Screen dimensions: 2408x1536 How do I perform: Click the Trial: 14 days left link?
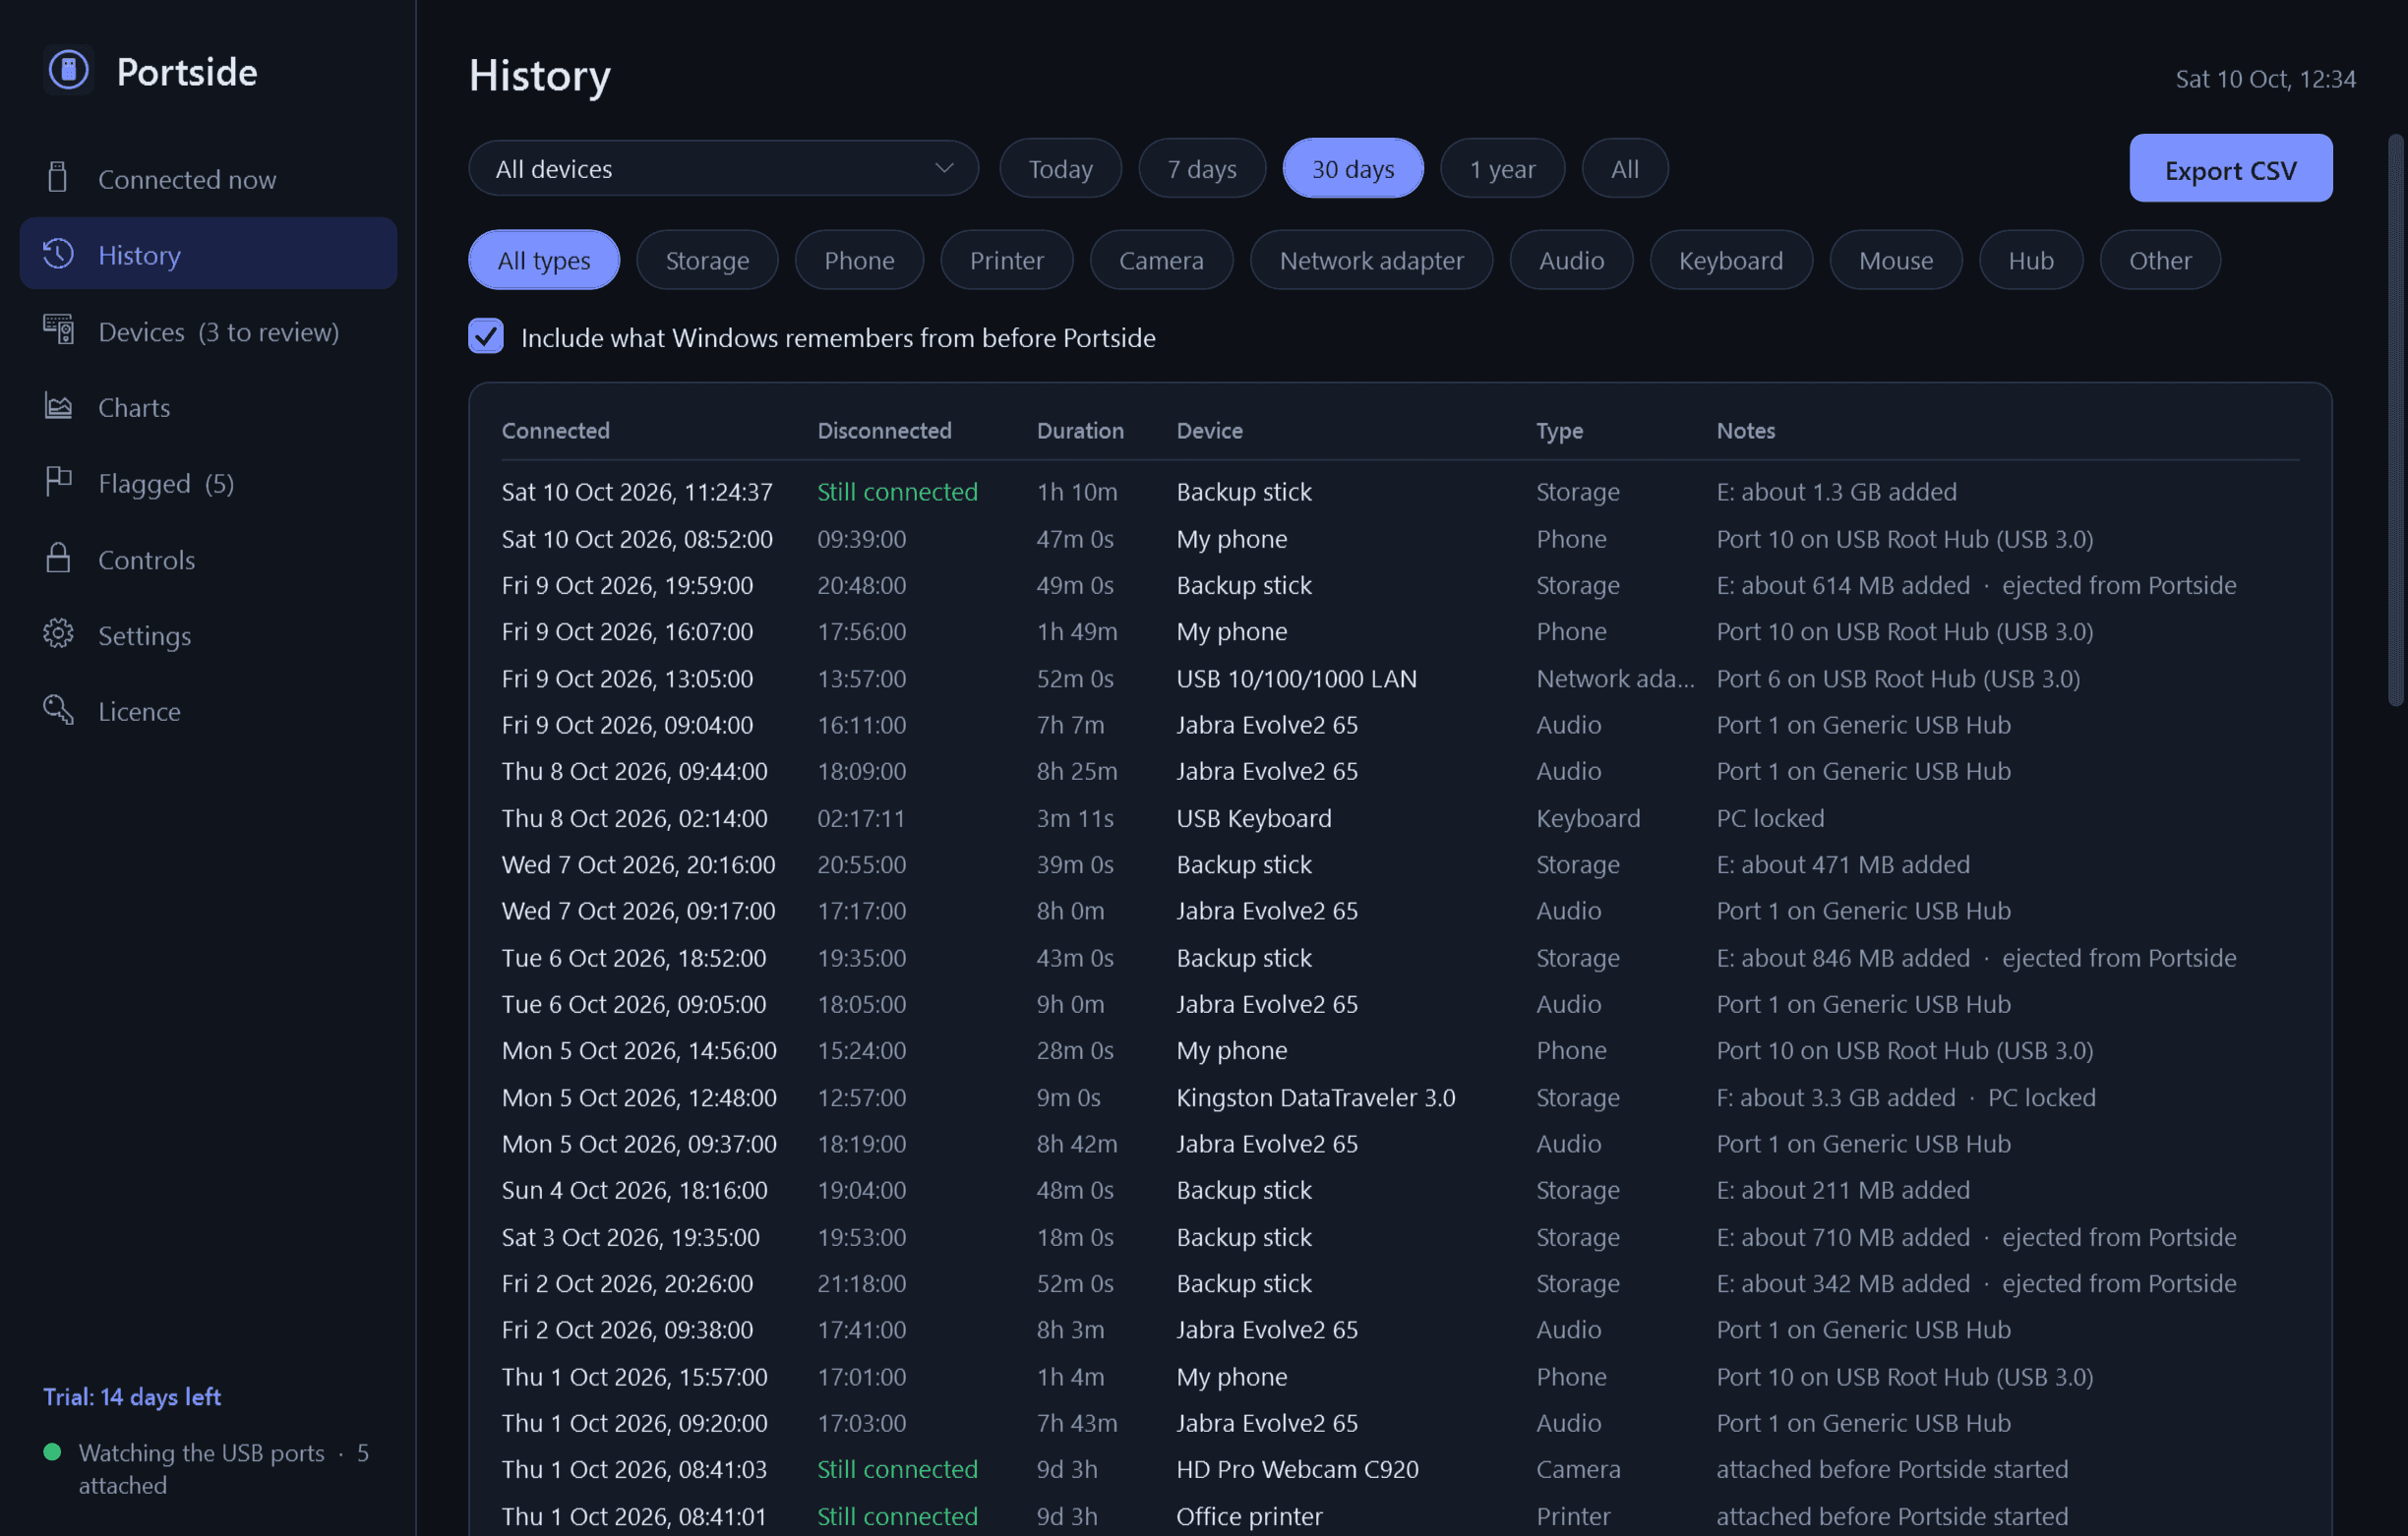click(132, 1396)
